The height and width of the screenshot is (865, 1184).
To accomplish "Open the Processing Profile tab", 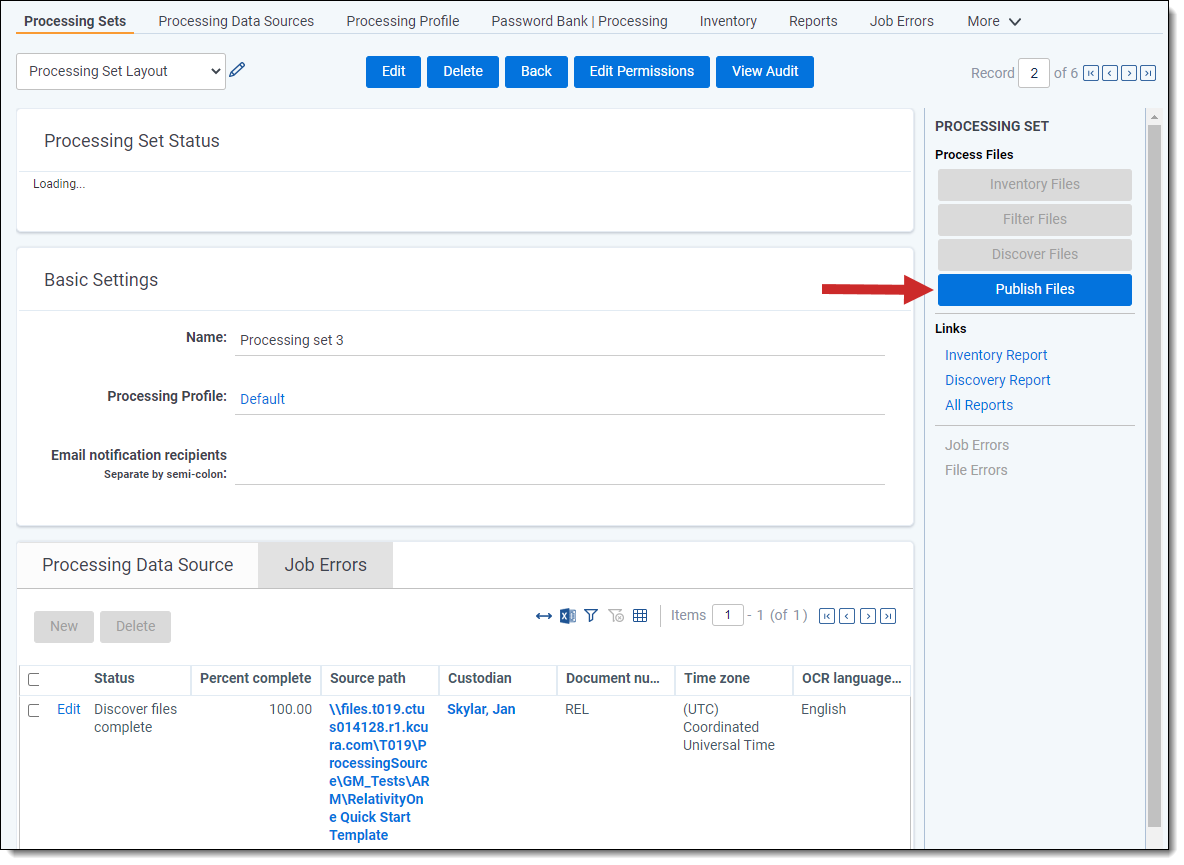I will [402, 21].
